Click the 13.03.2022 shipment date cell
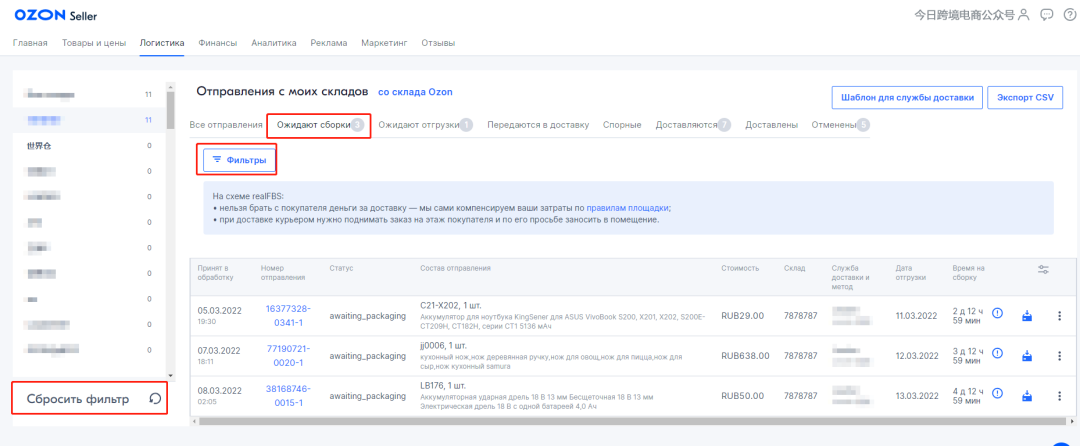 tap(917, 396)
